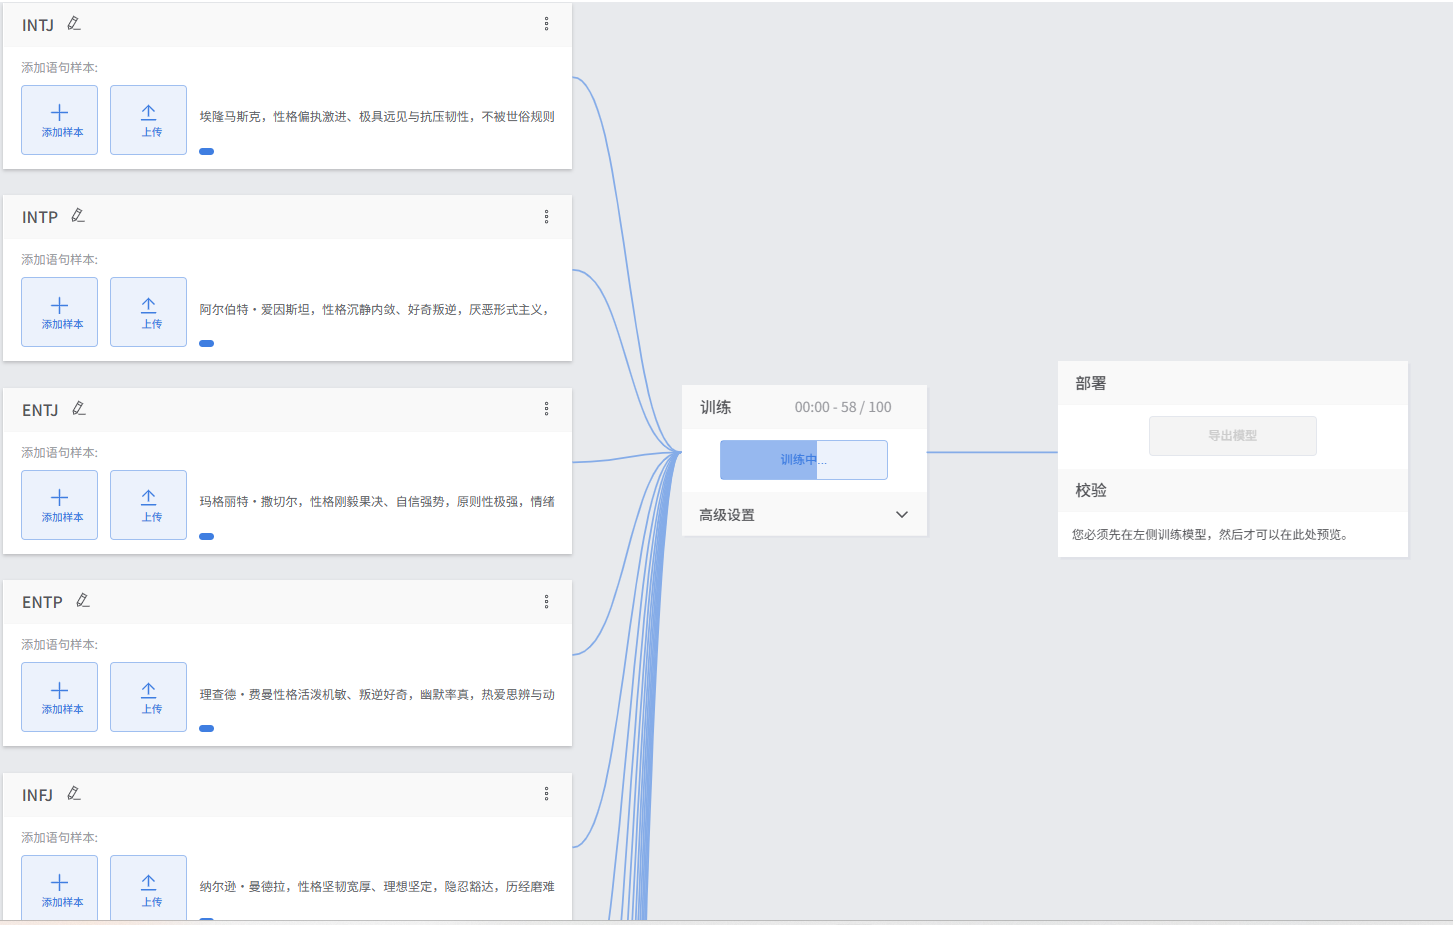
Task: Click the blue sample indicator under ENTJ text
Action: [206, 537]
